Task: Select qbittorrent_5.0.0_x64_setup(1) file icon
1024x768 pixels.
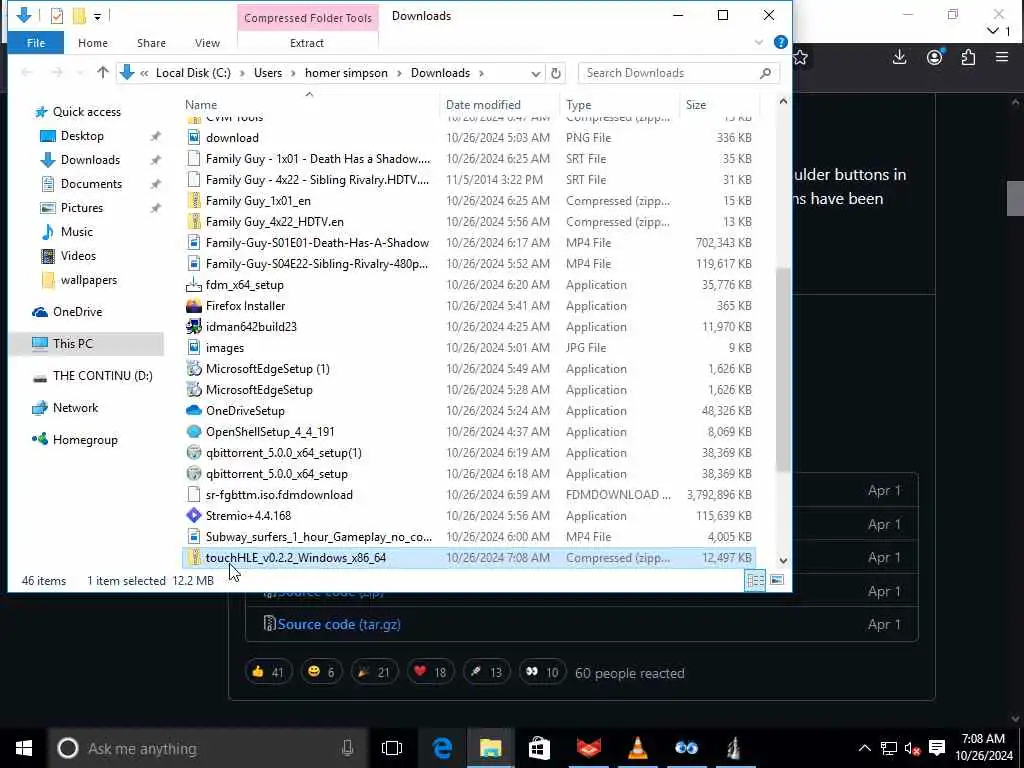Action: tap(194, 453)
